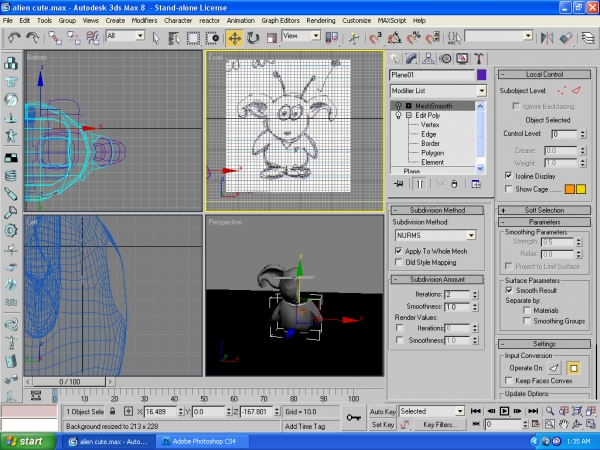600x450 pixels.
Task: Toggle the MeshSmooth modifier lightbulb
Action: point(398,106)
